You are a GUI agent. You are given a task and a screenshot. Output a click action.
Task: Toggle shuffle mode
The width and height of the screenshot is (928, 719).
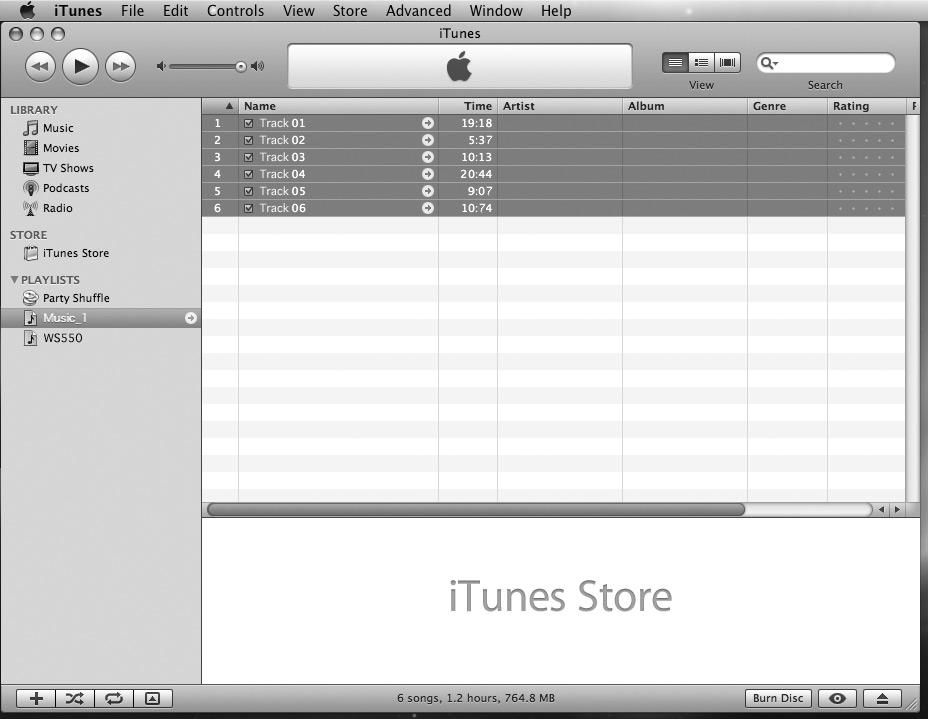pyautogui.click(x=75, y=699)
